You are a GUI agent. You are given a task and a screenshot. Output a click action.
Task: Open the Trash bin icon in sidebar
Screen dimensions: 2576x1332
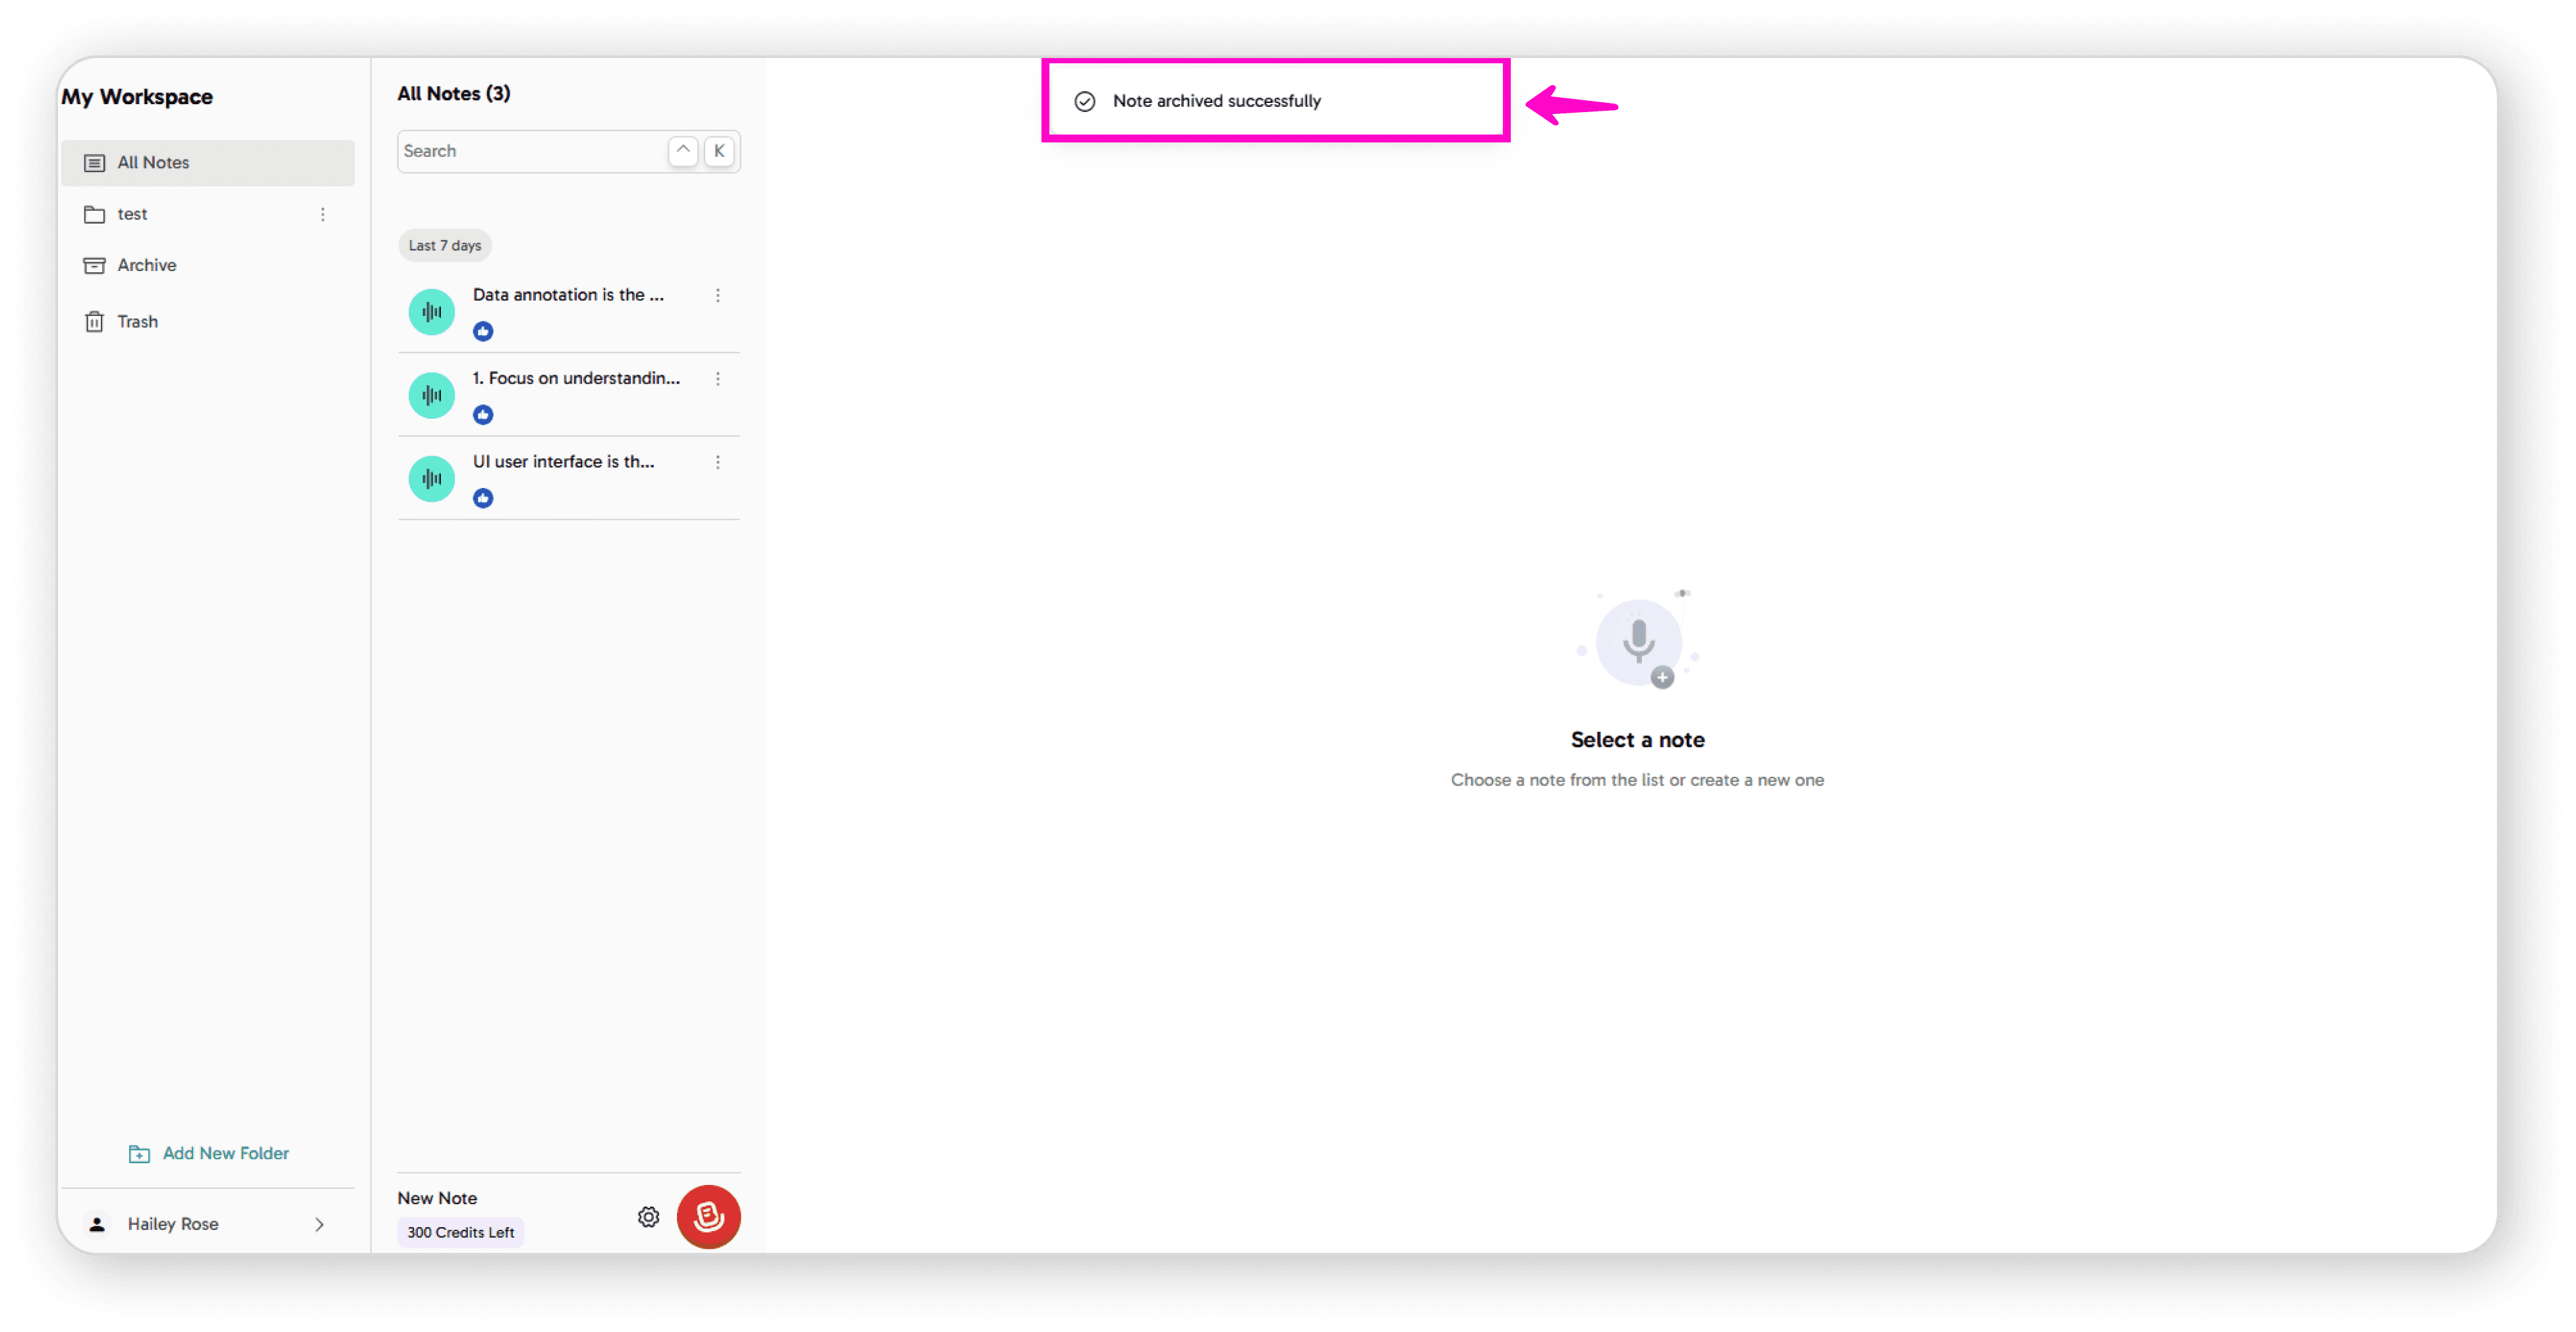pyautogui.click(x=94, y=321)
